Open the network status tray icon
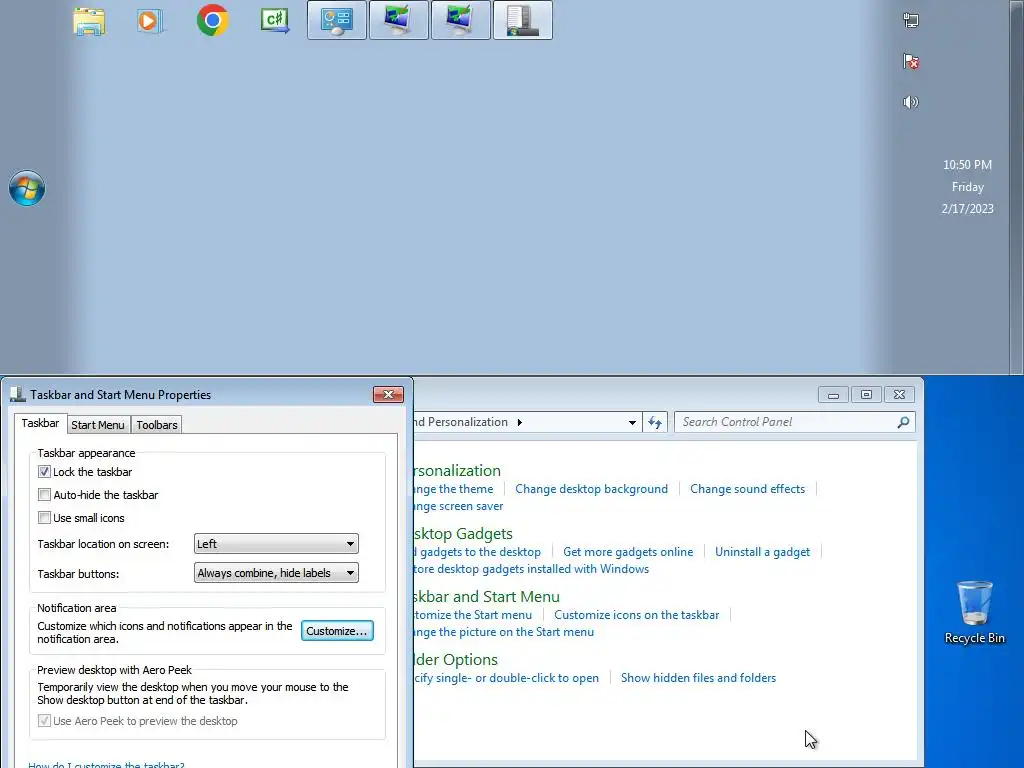This screenshot has height=768, width=1024. pyautogui.click(x=911, y=20)
